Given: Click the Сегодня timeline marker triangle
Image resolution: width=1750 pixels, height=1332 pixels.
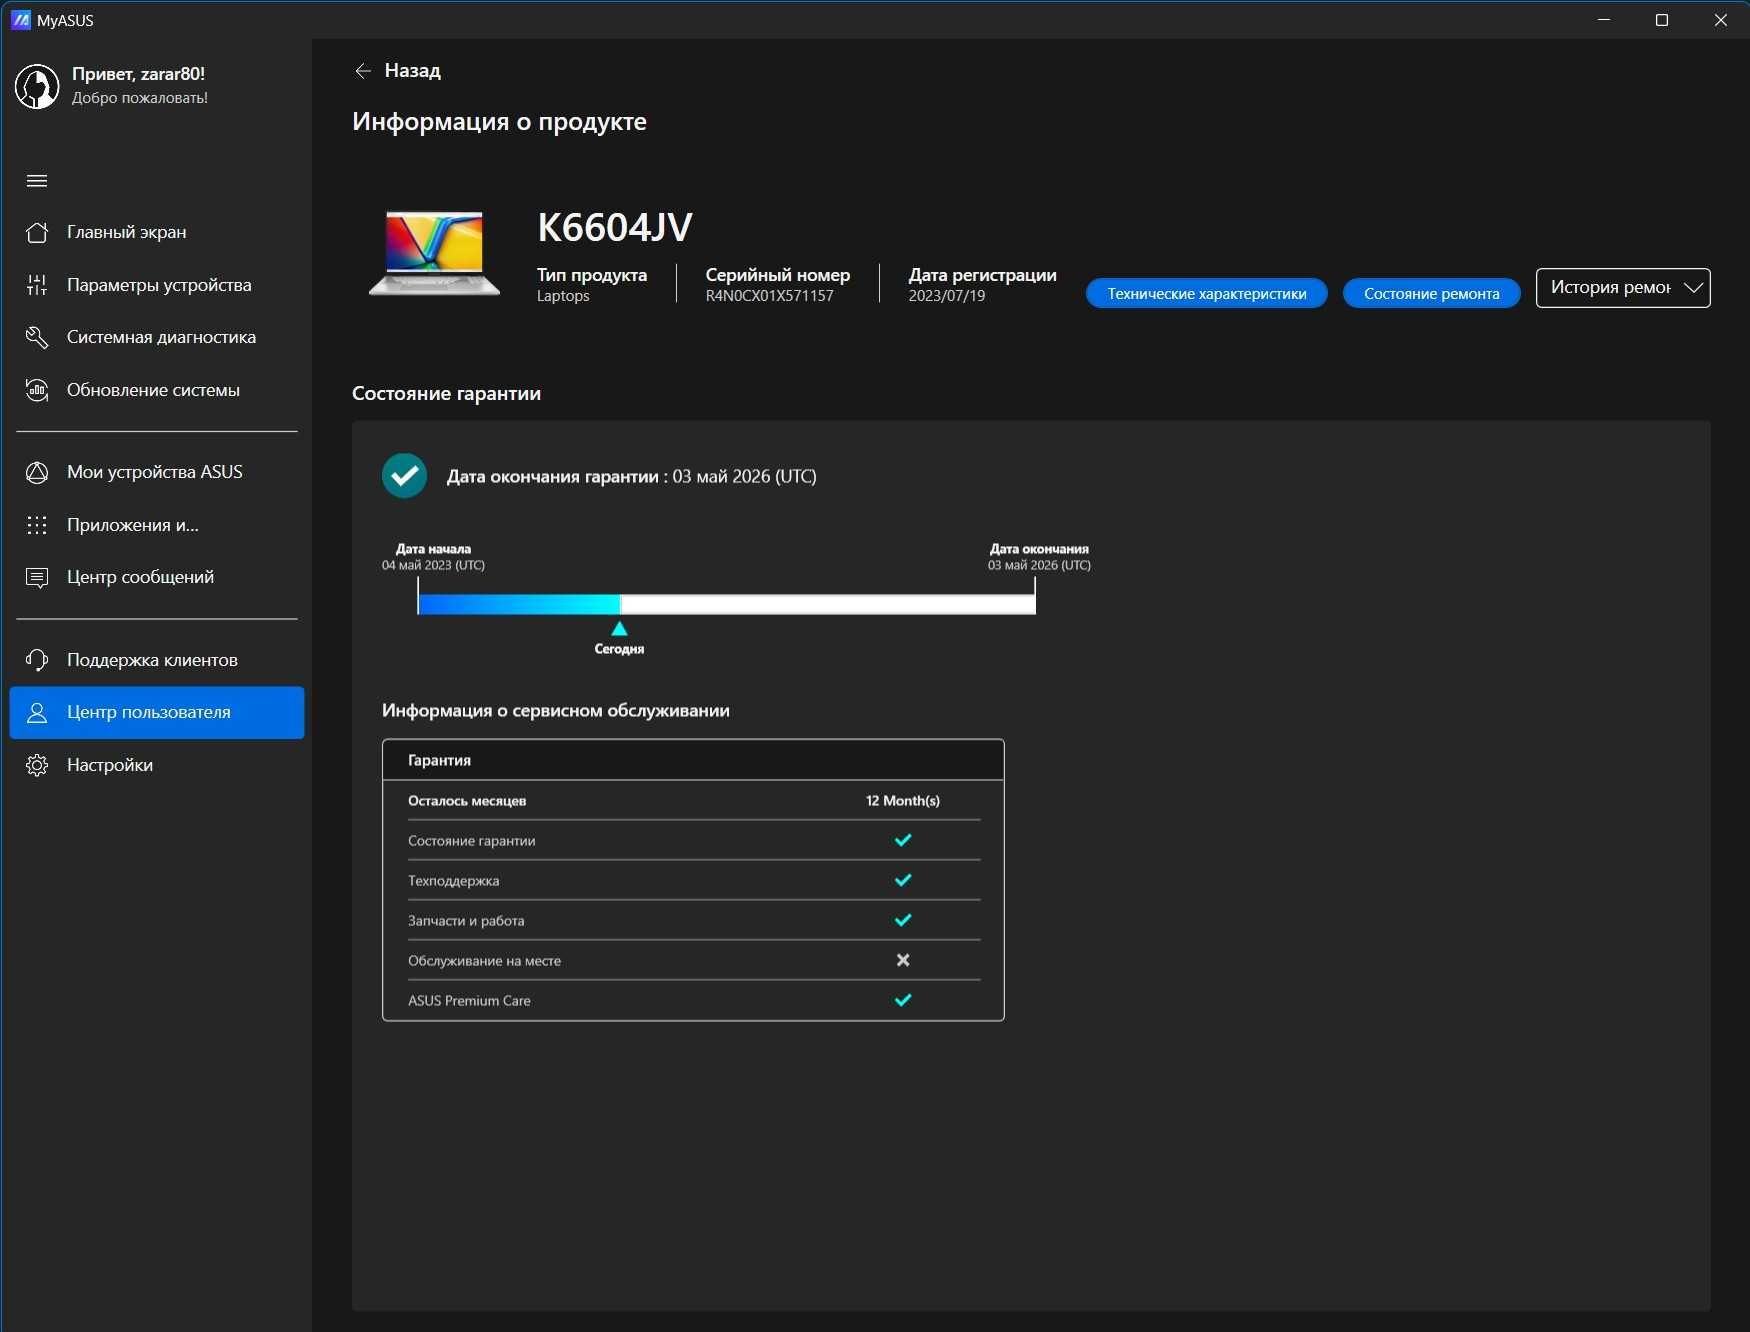Looking at the screenshot, I should 619,628.
